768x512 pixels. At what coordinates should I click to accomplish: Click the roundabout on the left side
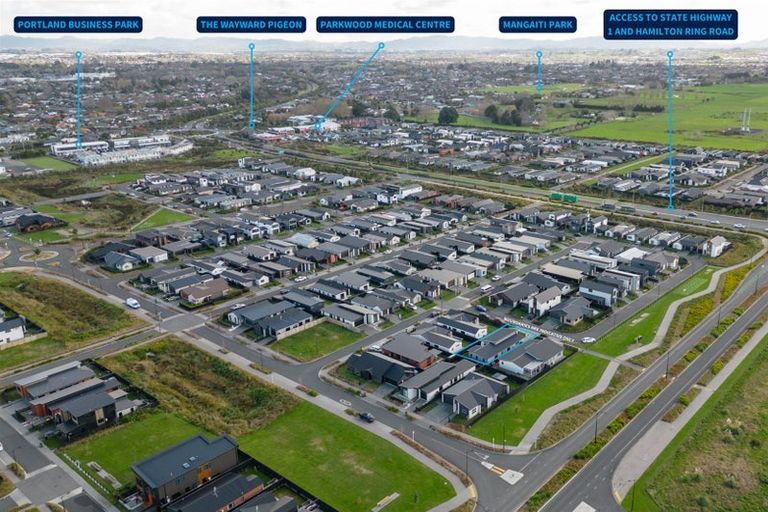click(38, 256)
